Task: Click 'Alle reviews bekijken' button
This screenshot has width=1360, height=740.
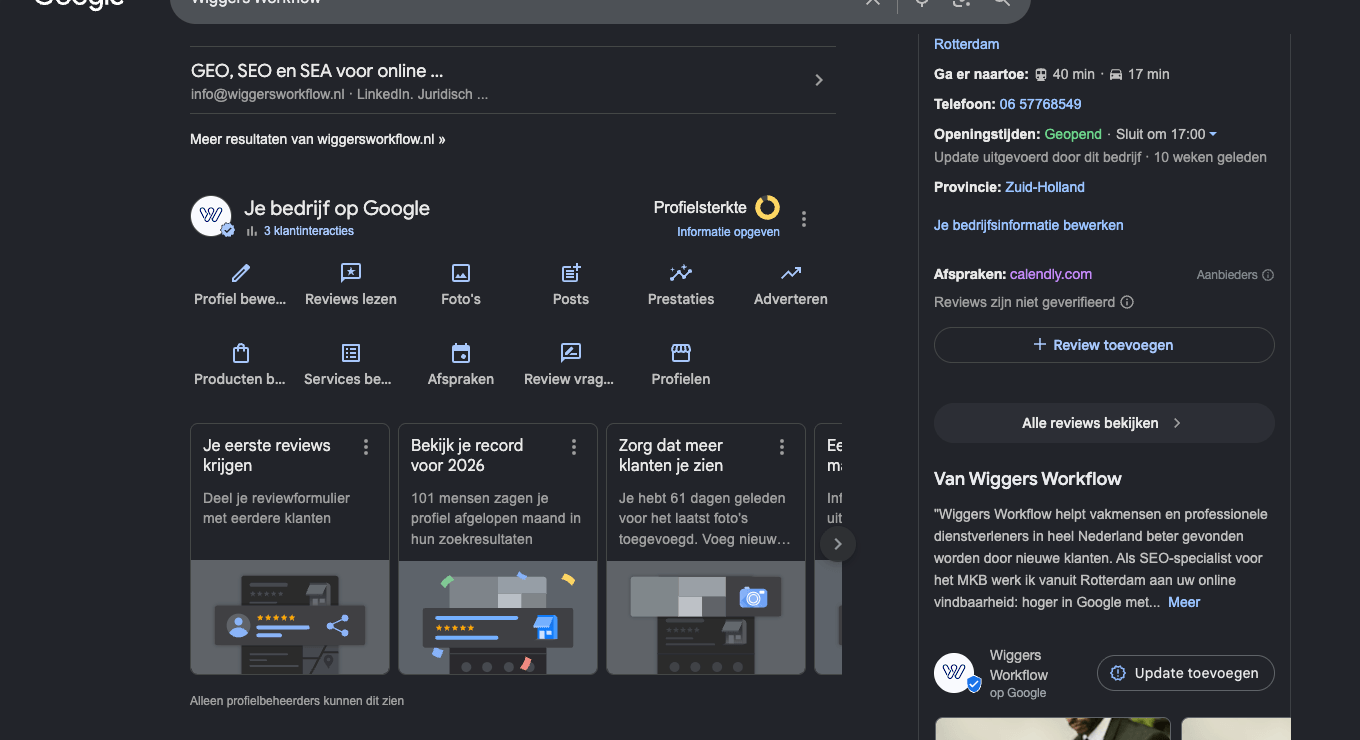Action: tap(1104, 423)
